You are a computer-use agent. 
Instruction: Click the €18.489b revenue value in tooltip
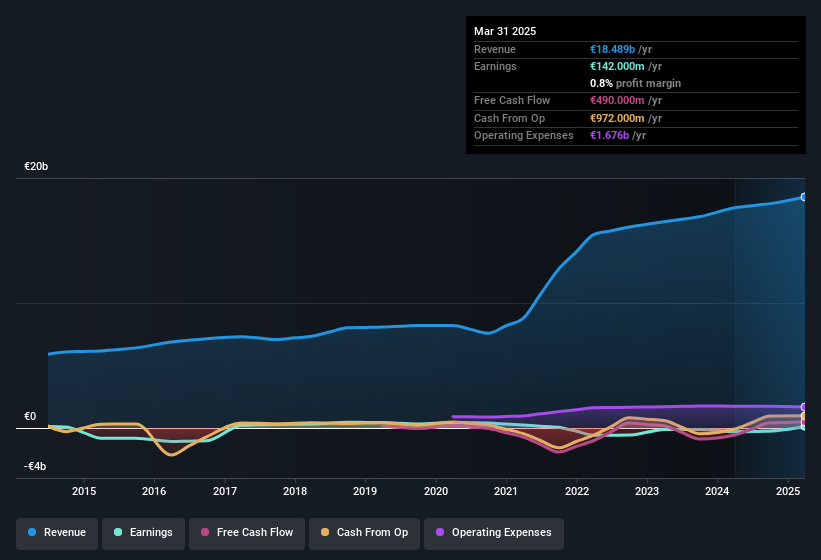click(x=612, y=49)
